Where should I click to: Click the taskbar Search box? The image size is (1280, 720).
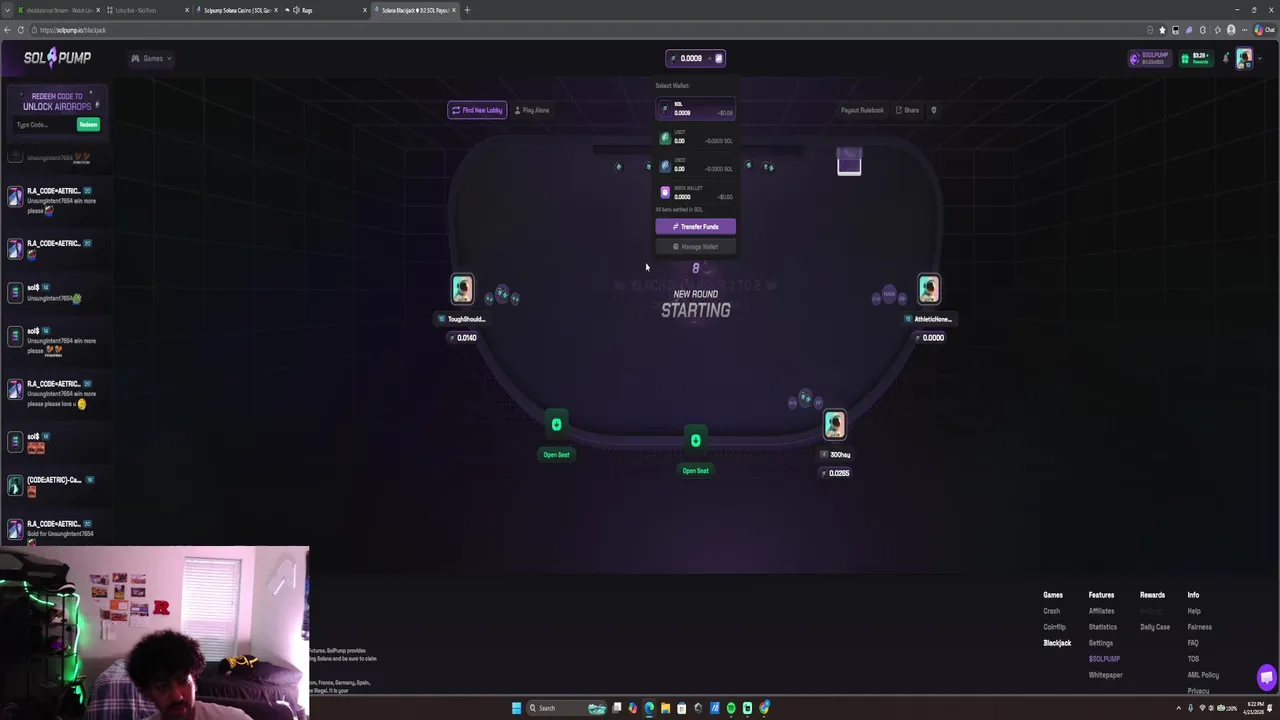565,708
